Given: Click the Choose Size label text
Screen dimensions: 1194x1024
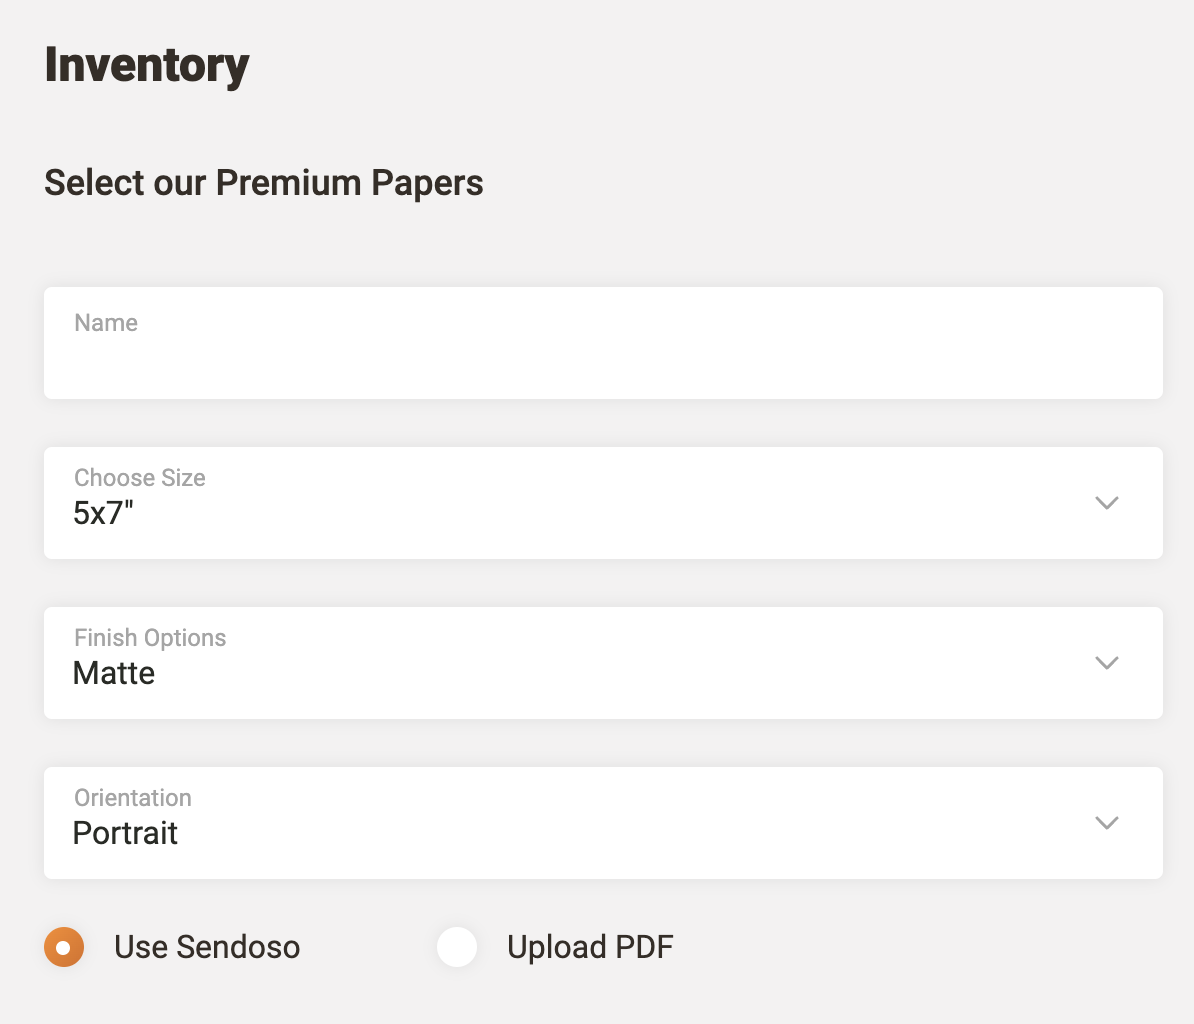Looking at the screenshot, I should click(x=140, y=478).
